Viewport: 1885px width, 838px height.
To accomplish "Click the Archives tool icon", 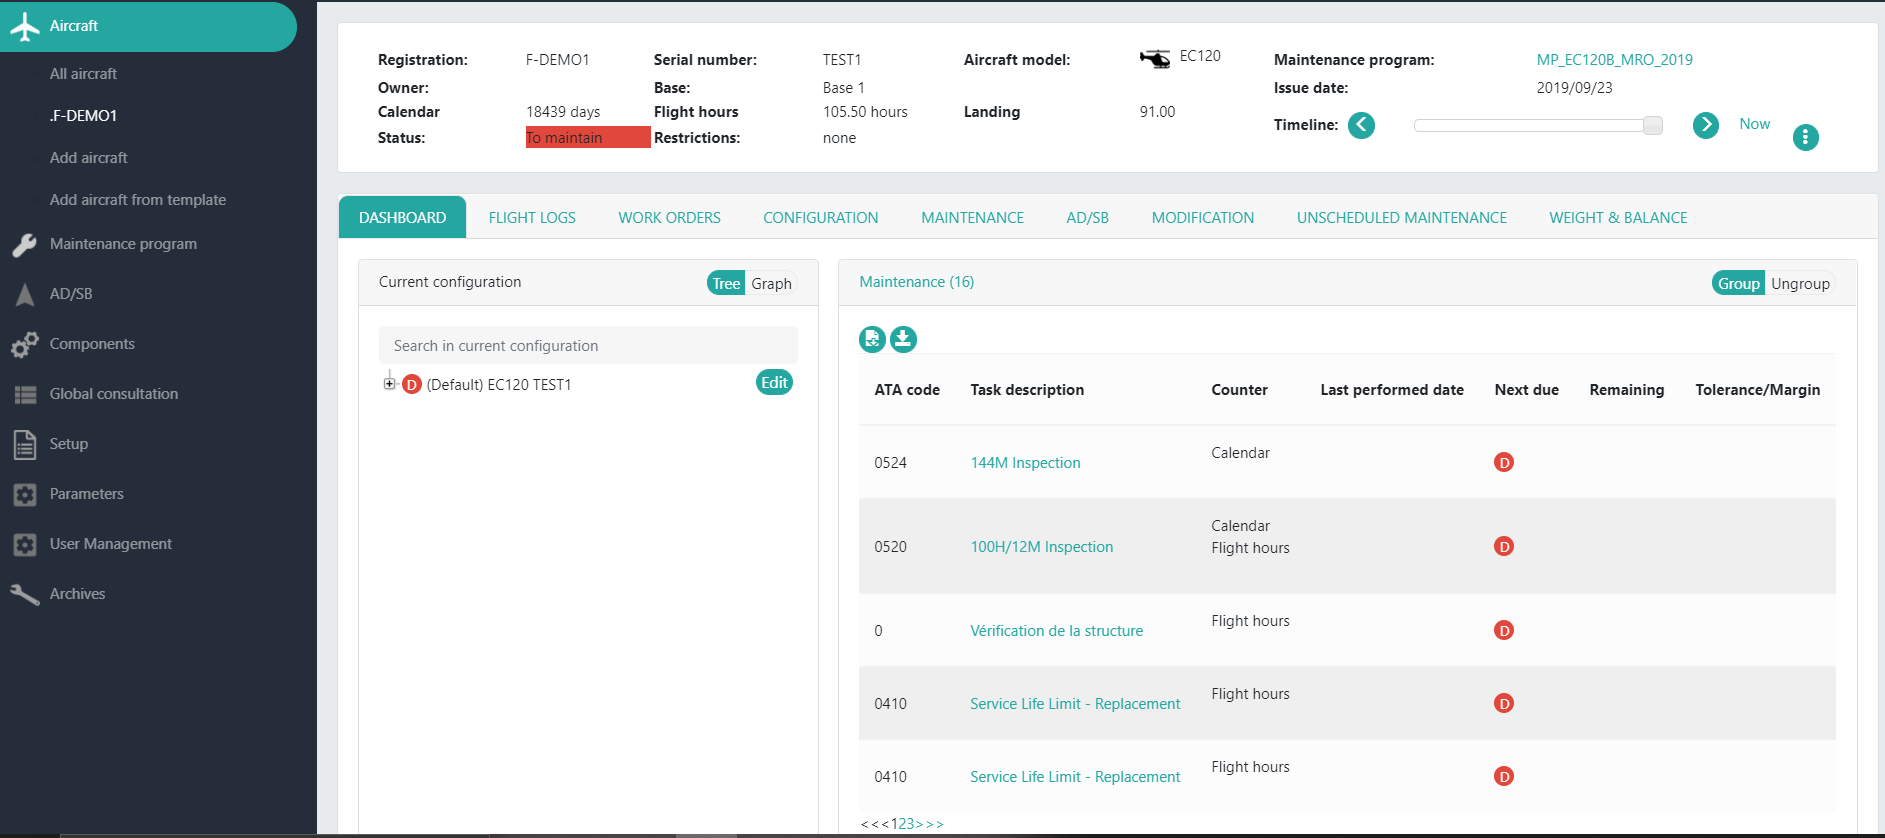I will [25, 594].
